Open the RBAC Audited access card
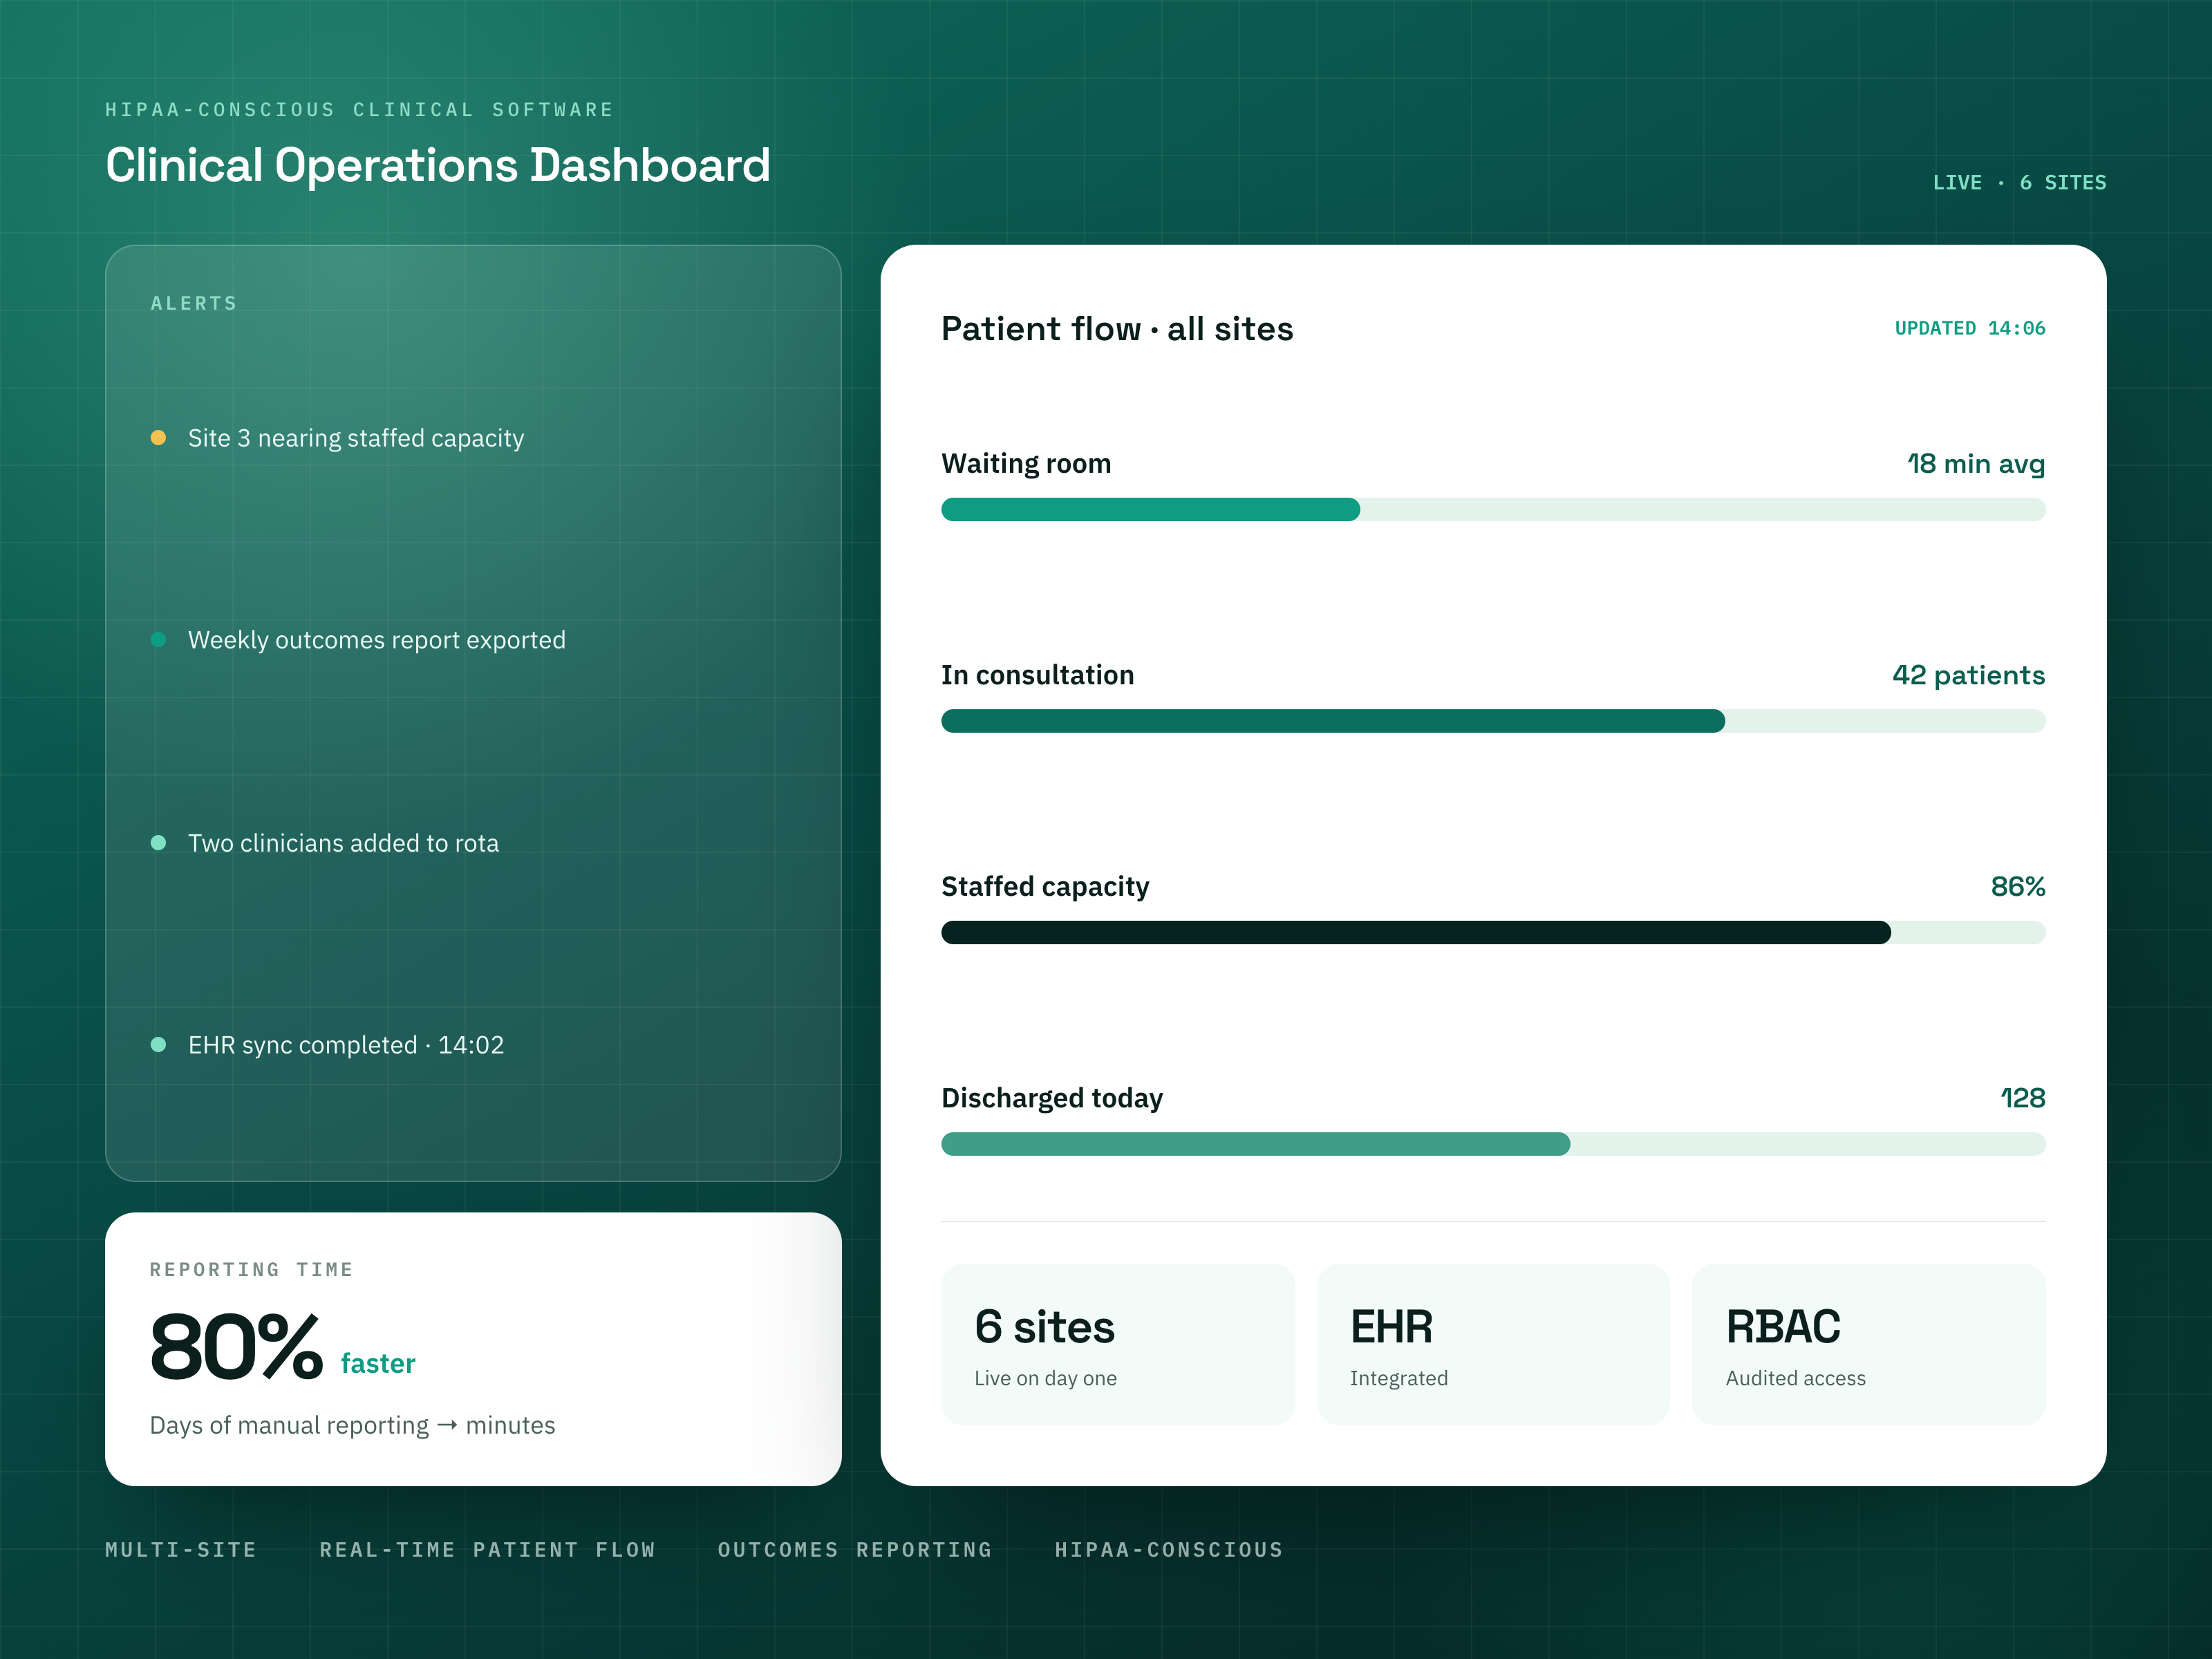 coord(1869,1344)
